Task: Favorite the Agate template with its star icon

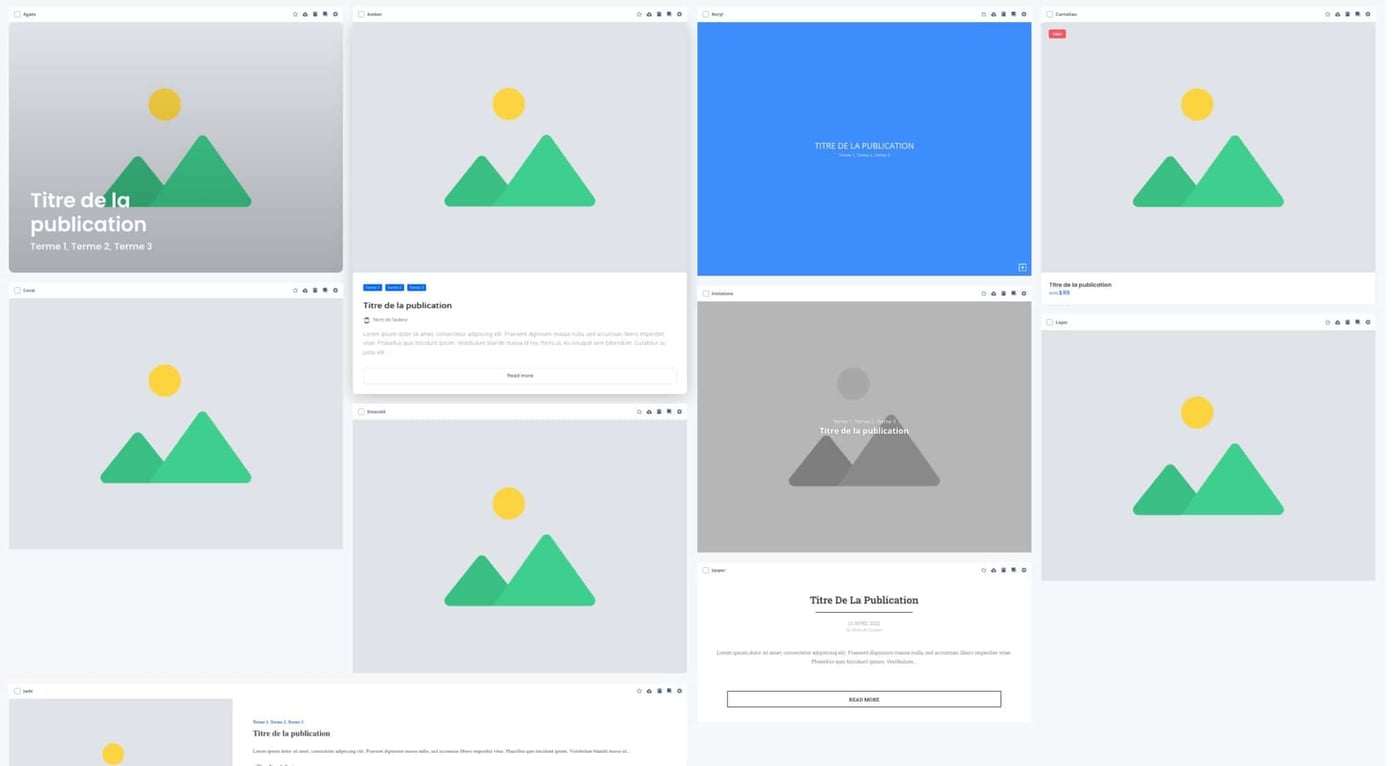Action: pos(295,14)
